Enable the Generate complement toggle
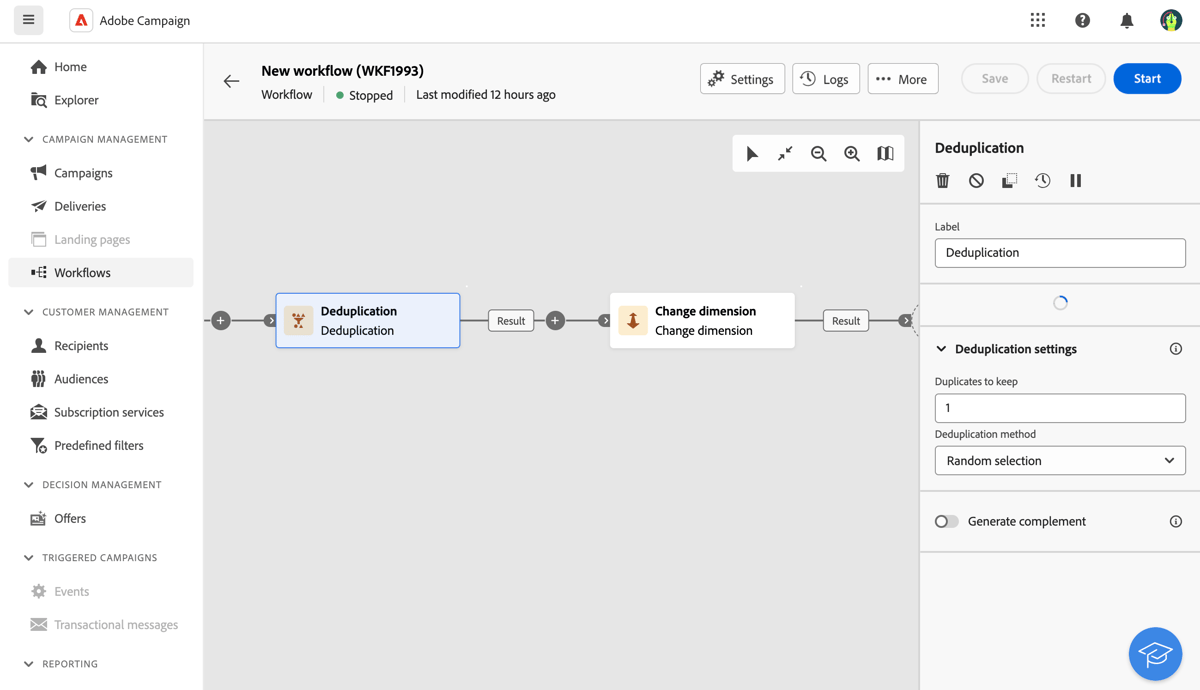The image size is (1200, 690). click(x=946, y=521)
